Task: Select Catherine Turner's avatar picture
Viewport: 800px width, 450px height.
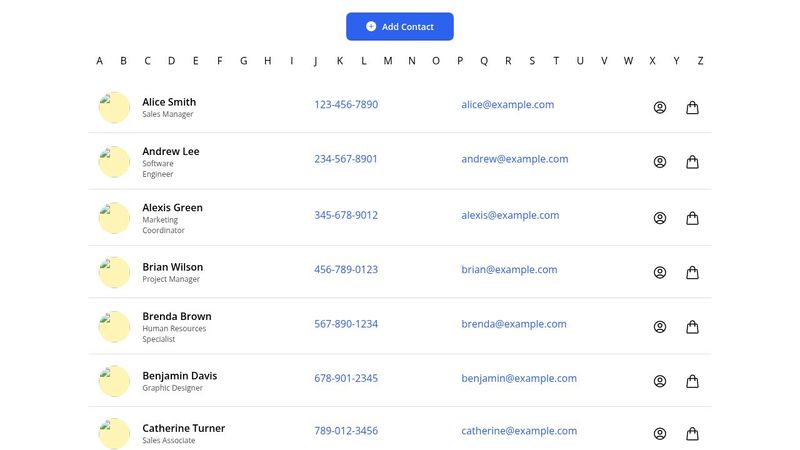Action: 114,434
